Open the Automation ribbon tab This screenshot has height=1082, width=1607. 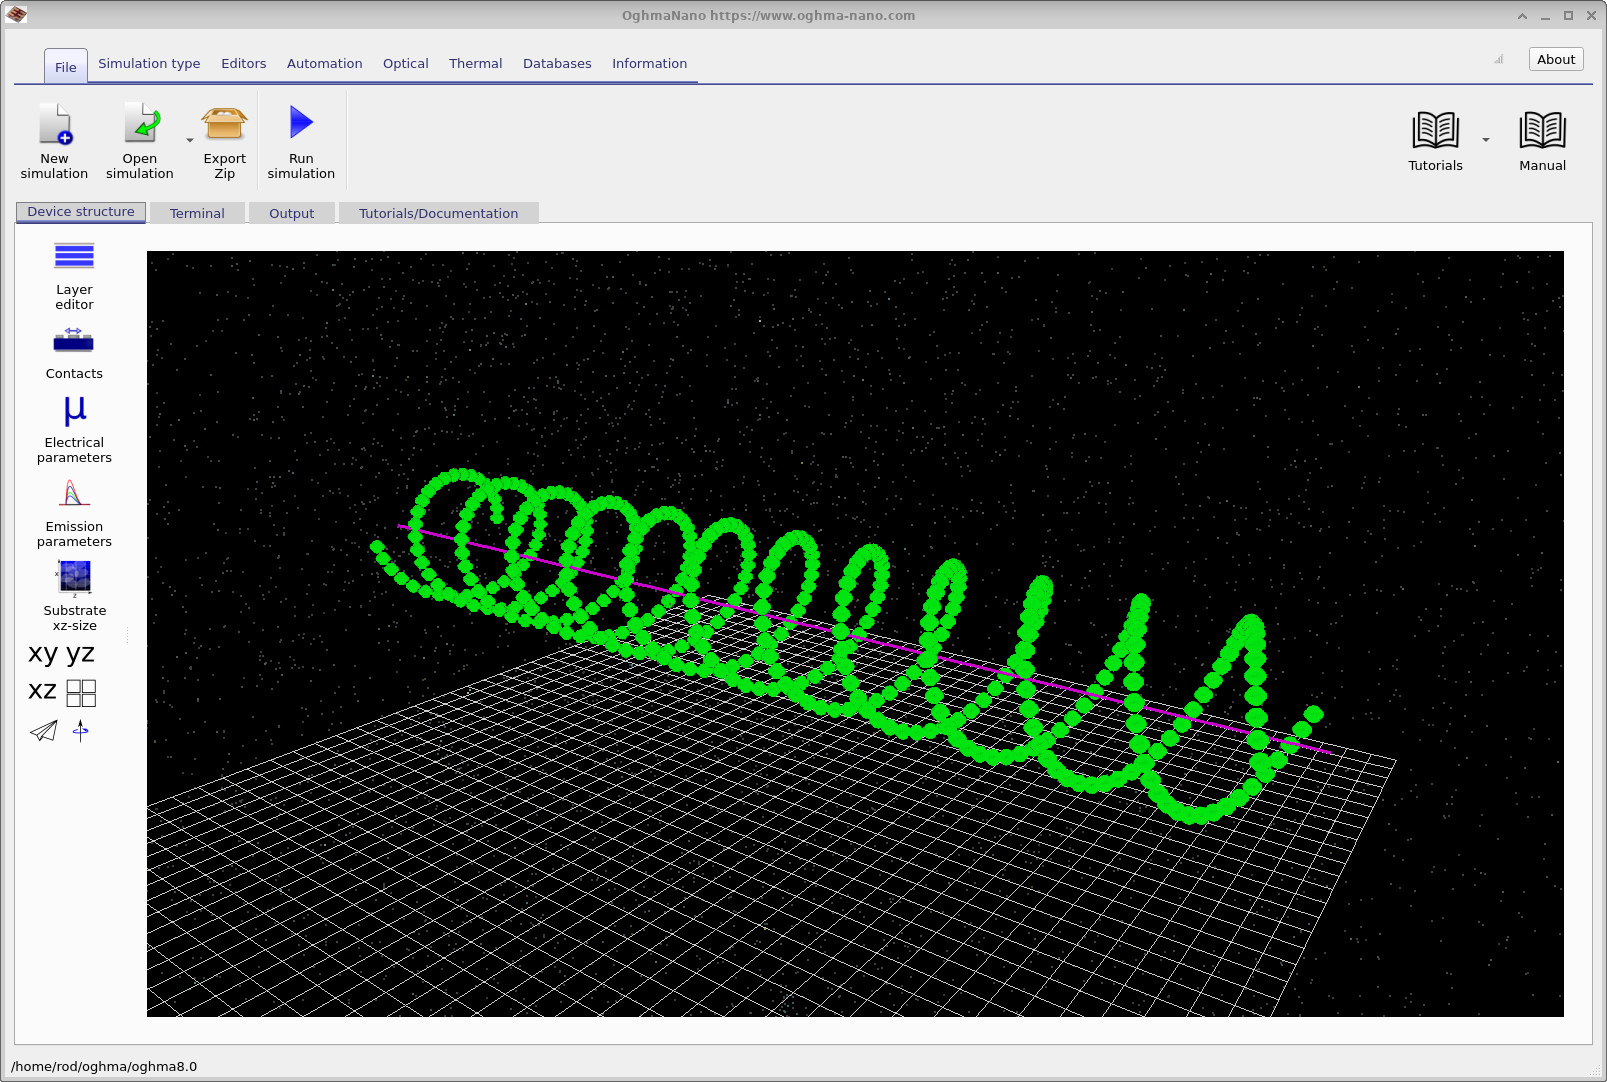tap(325, 63)
